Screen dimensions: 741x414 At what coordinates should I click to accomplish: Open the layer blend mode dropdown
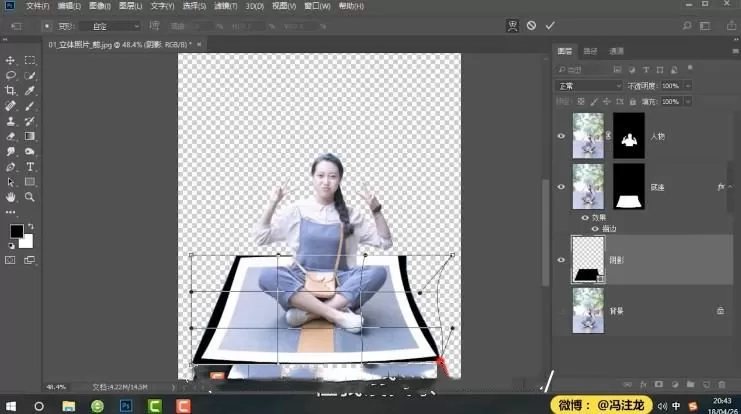[x=590, y=87]
